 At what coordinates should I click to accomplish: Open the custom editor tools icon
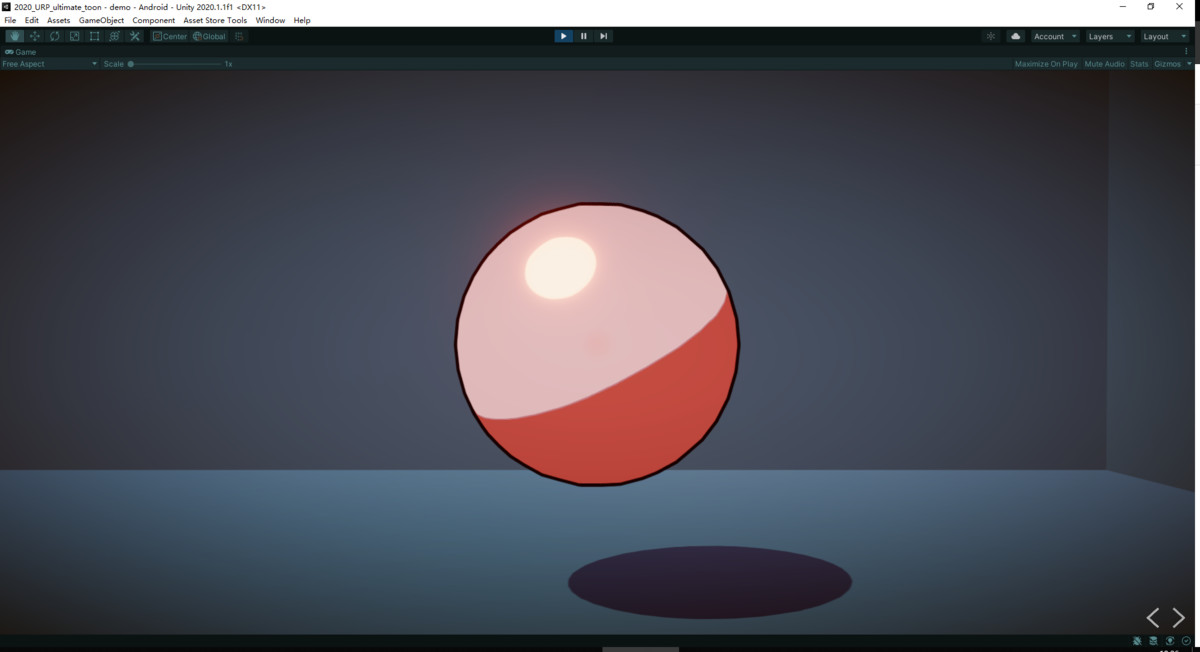pos(135,36)
